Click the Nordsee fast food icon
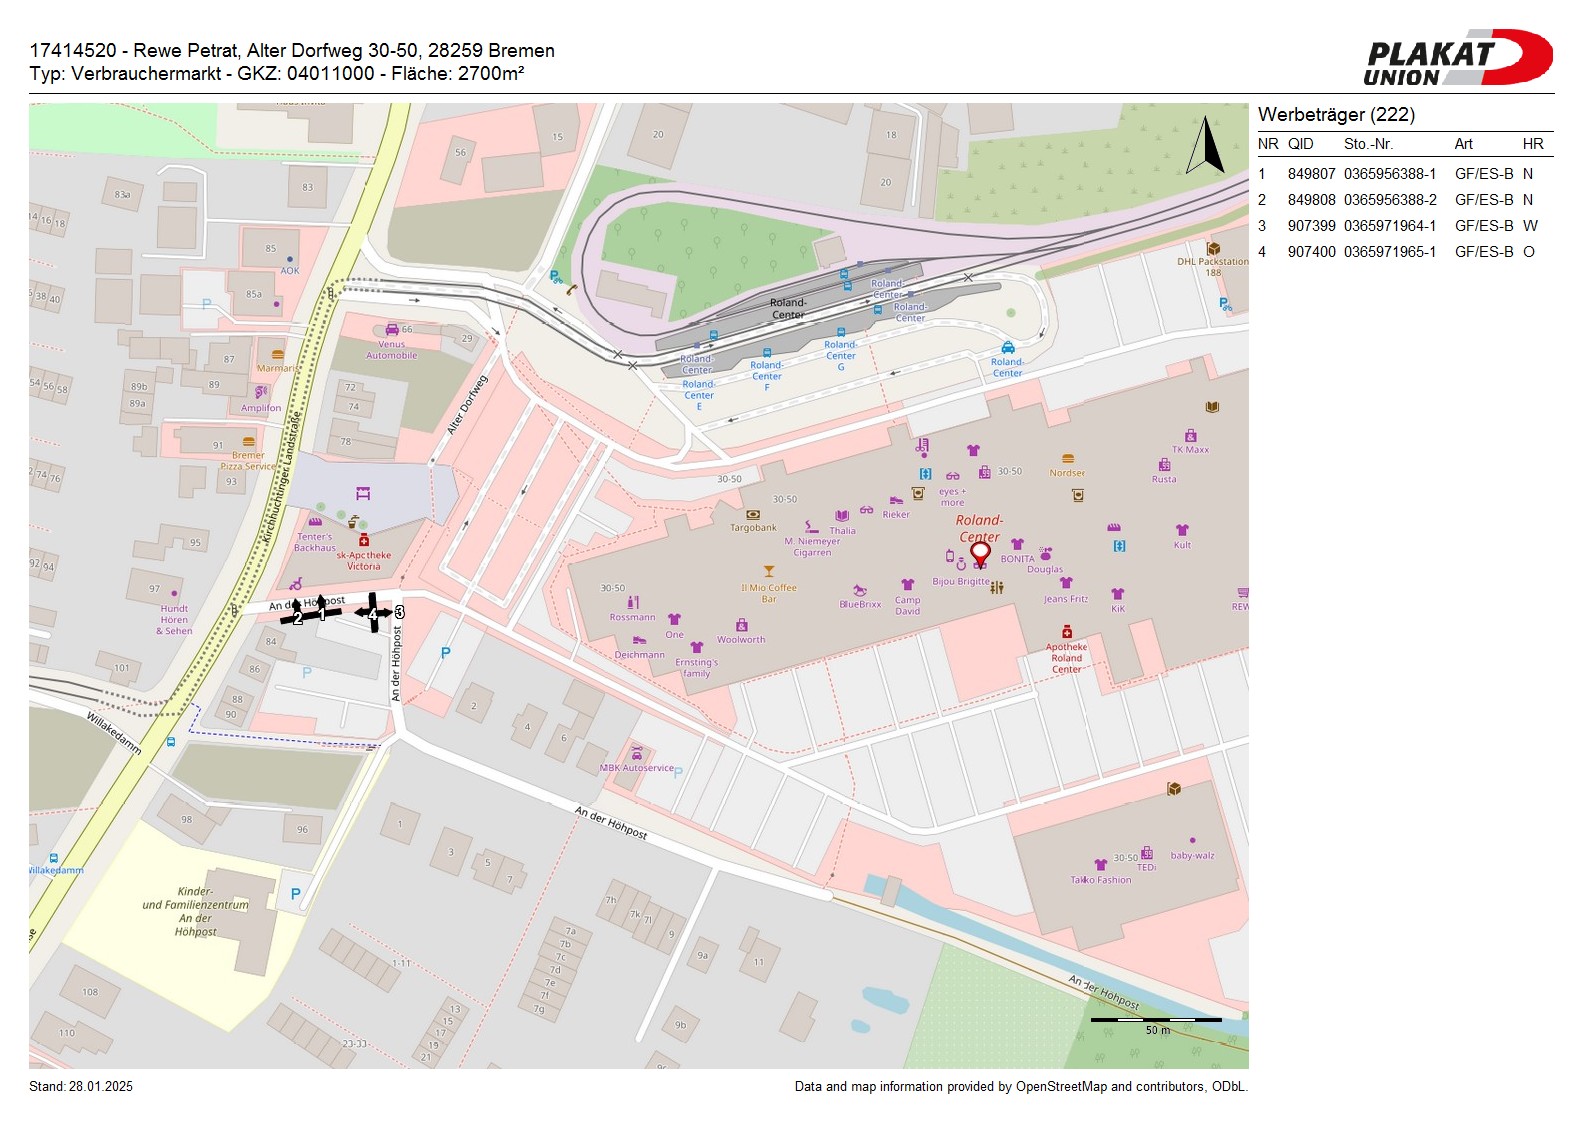This screenshot has height=1123, width=1587. coord(1068,459)
